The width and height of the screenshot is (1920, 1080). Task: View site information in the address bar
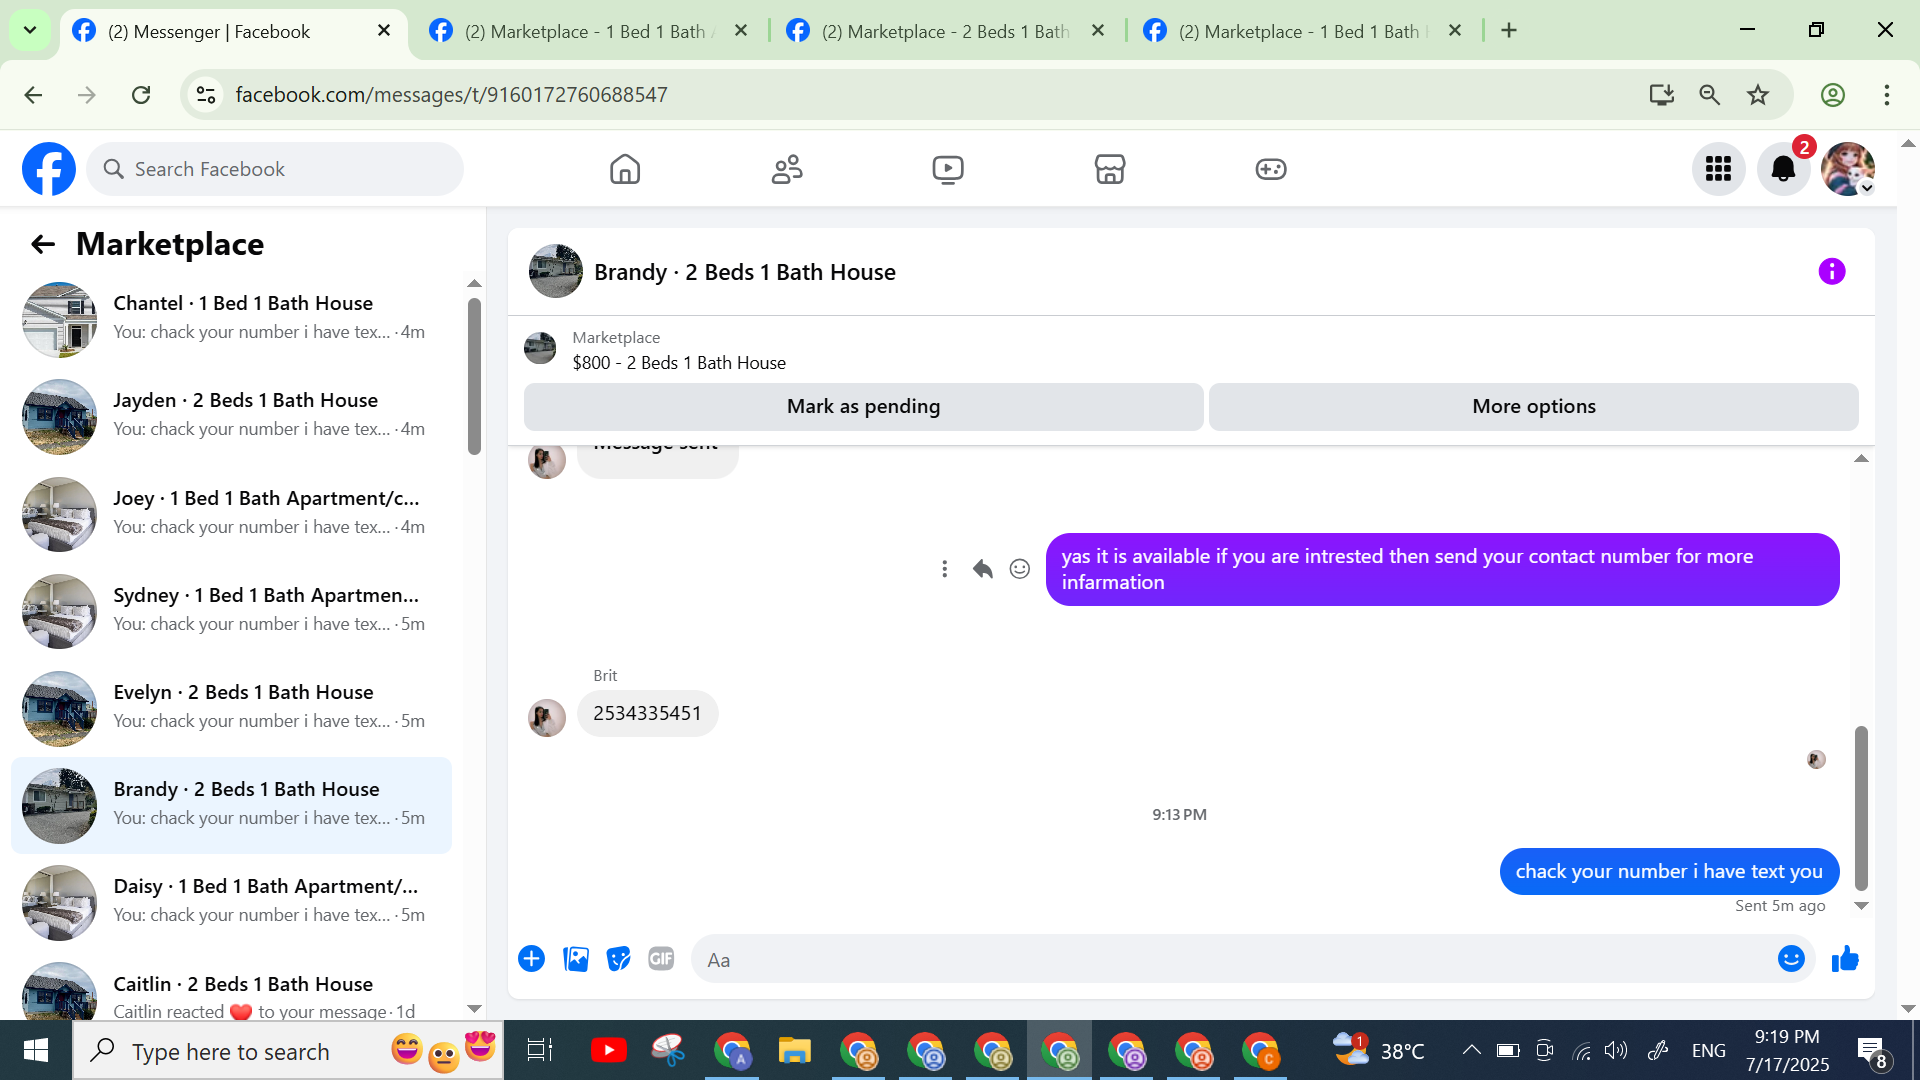click(206, 95)
